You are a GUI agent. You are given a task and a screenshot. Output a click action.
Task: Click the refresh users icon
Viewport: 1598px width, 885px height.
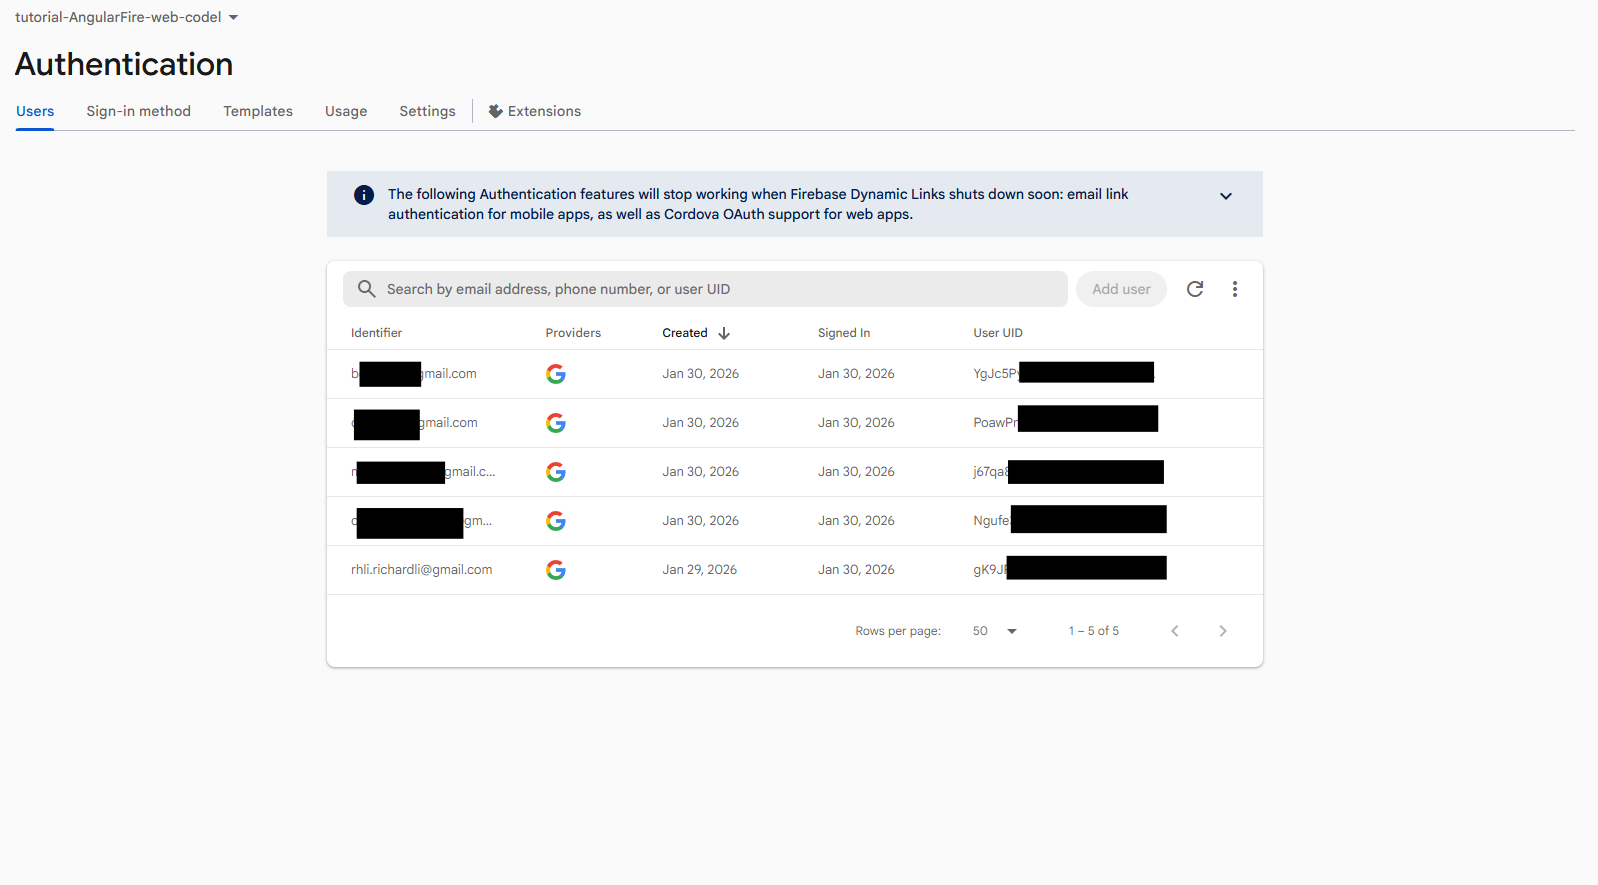(x=1195, y=289)
